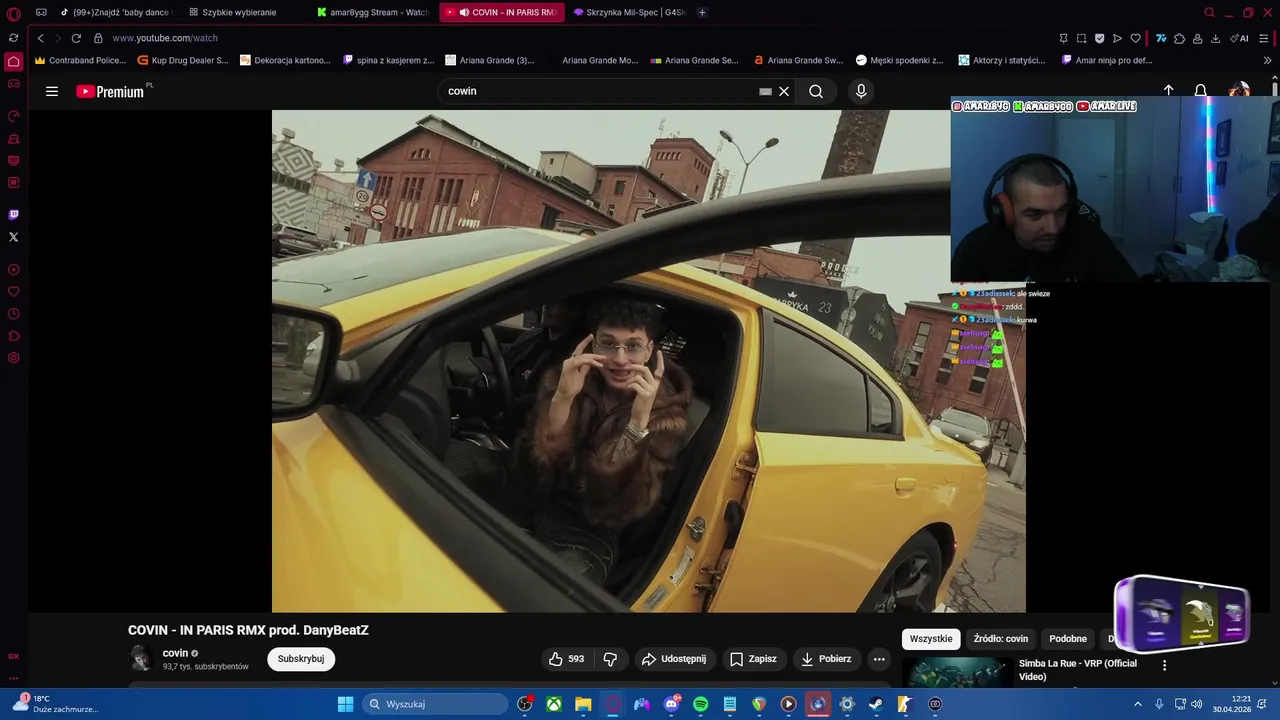The image size is (1280, 720).
Task: Open YouTube notifications bell
Action: [1201, 91]
